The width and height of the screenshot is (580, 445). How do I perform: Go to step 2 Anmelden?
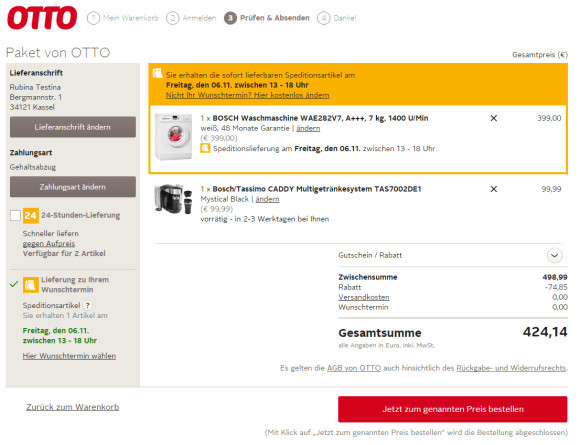point(191,18)
